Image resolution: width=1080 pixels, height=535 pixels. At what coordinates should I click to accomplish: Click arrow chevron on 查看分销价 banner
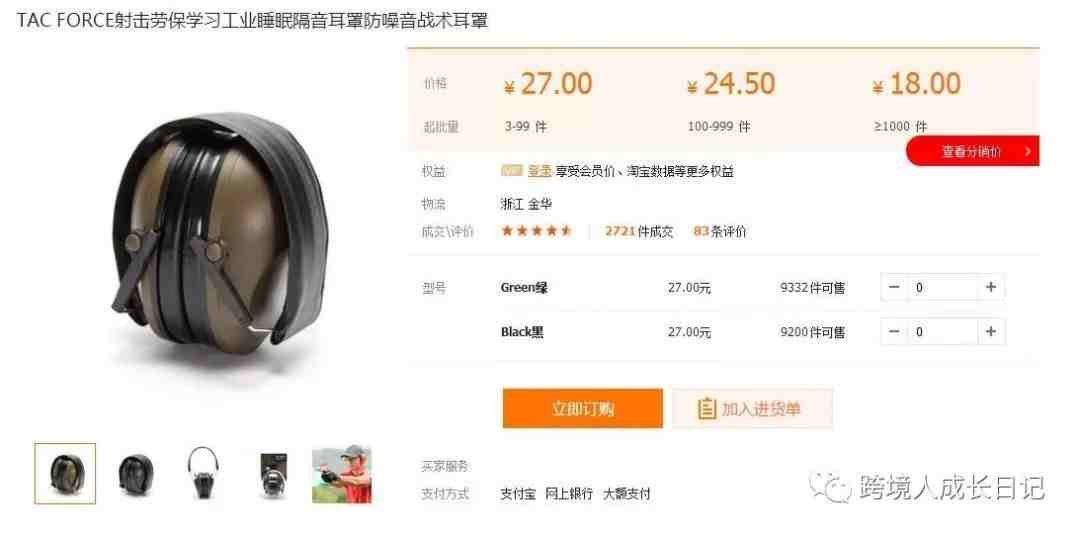coord(1028,151)
